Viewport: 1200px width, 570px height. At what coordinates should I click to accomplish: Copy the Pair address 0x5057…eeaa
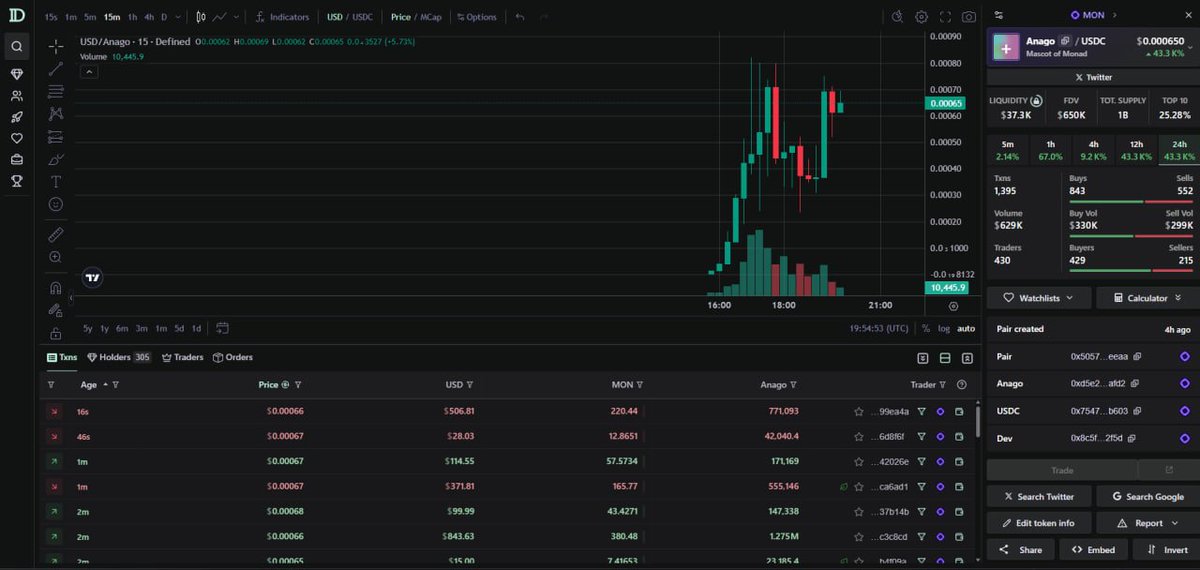coord(1137,356)
